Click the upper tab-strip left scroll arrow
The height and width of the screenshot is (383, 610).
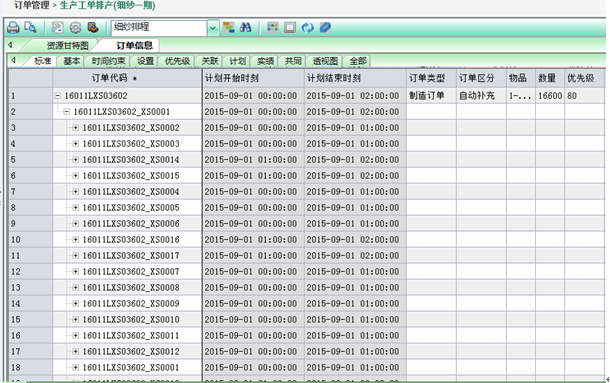(x=11, y=45)
